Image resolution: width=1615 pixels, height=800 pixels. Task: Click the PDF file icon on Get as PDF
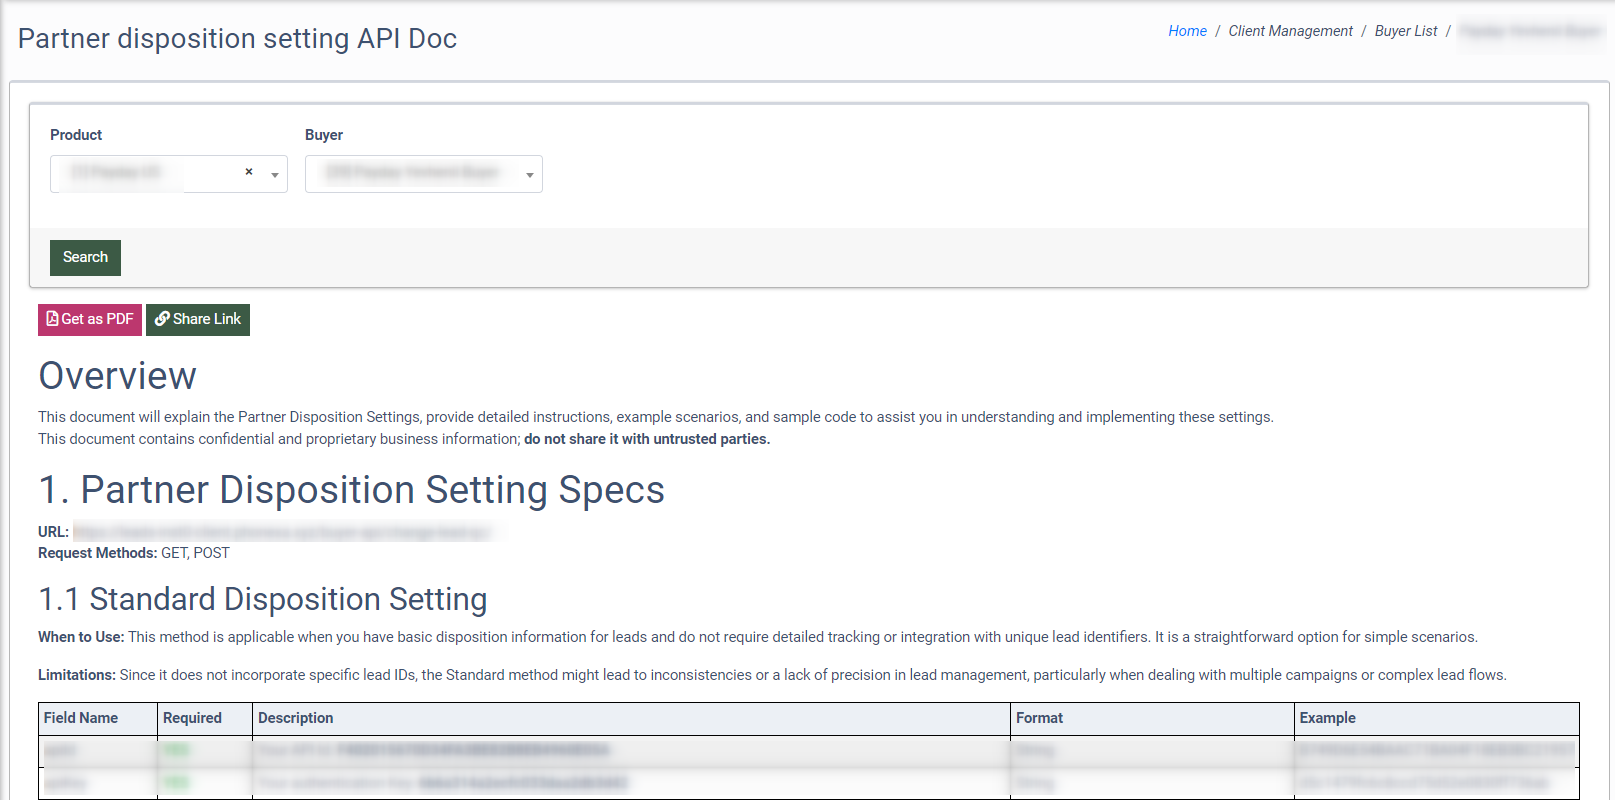click(x=52, y=319)
